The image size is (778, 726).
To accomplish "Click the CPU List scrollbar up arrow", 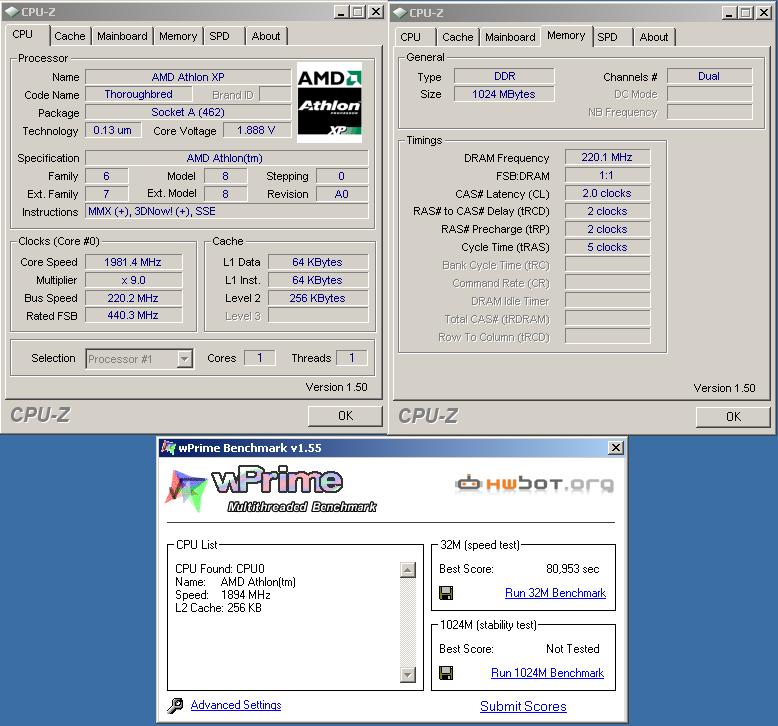I will tap(407, 570).
